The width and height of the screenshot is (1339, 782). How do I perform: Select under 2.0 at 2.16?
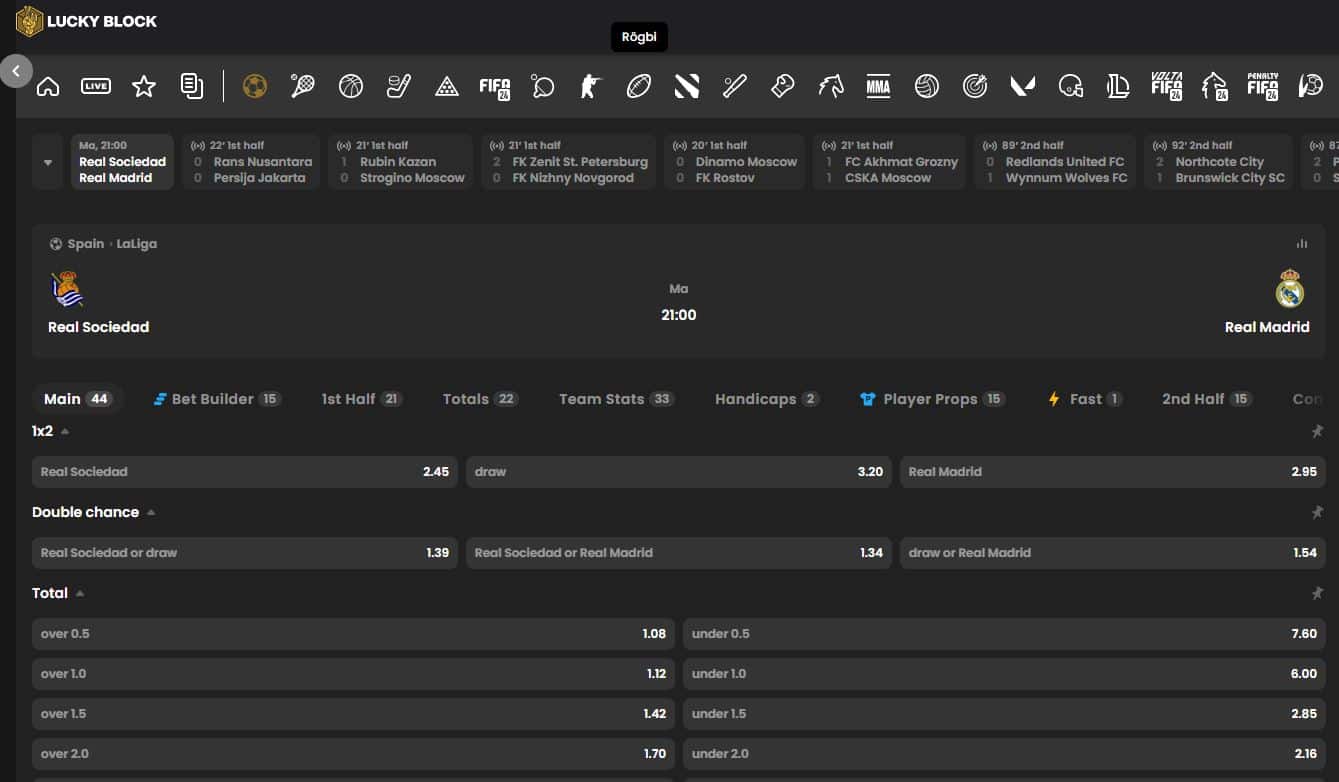pyautogui.click(x=1004, y=753)
